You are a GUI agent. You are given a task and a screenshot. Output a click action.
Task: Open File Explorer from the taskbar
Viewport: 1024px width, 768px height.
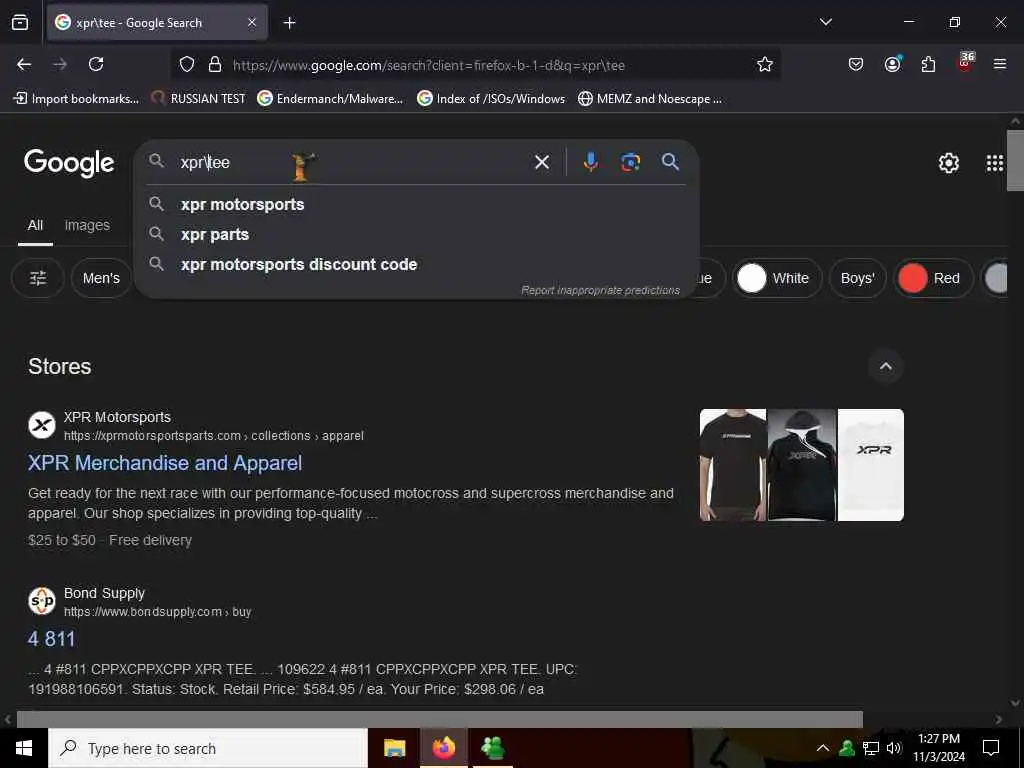coord(394,748)
